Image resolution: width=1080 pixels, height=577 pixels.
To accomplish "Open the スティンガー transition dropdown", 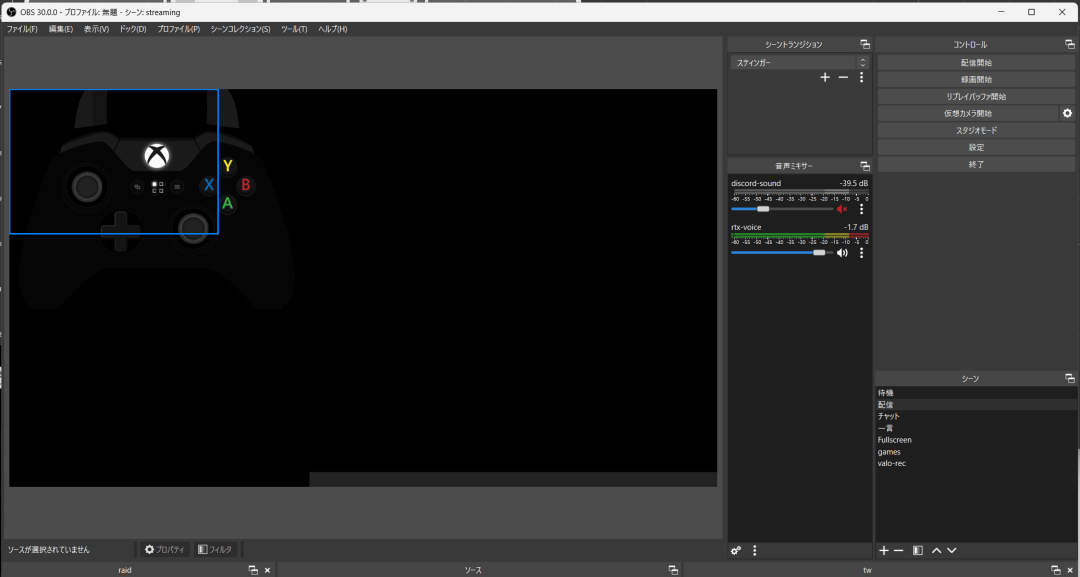I will [x=799, y=62].
